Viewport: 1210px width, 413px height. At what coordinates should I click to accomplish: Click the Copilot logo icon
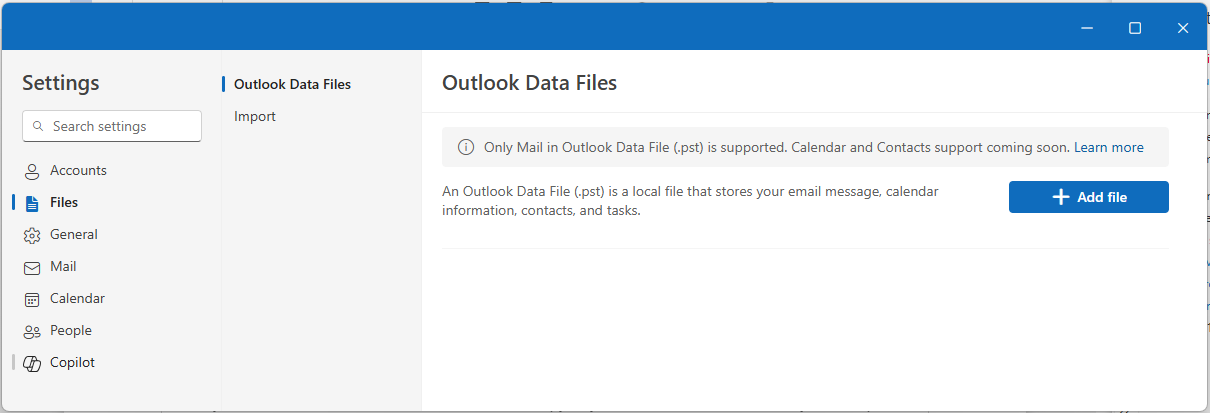point(31,363)
